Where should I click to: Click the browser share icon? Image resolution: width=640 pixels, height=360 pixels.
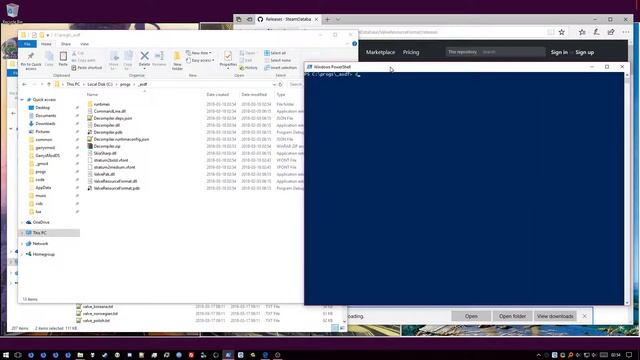611,32
